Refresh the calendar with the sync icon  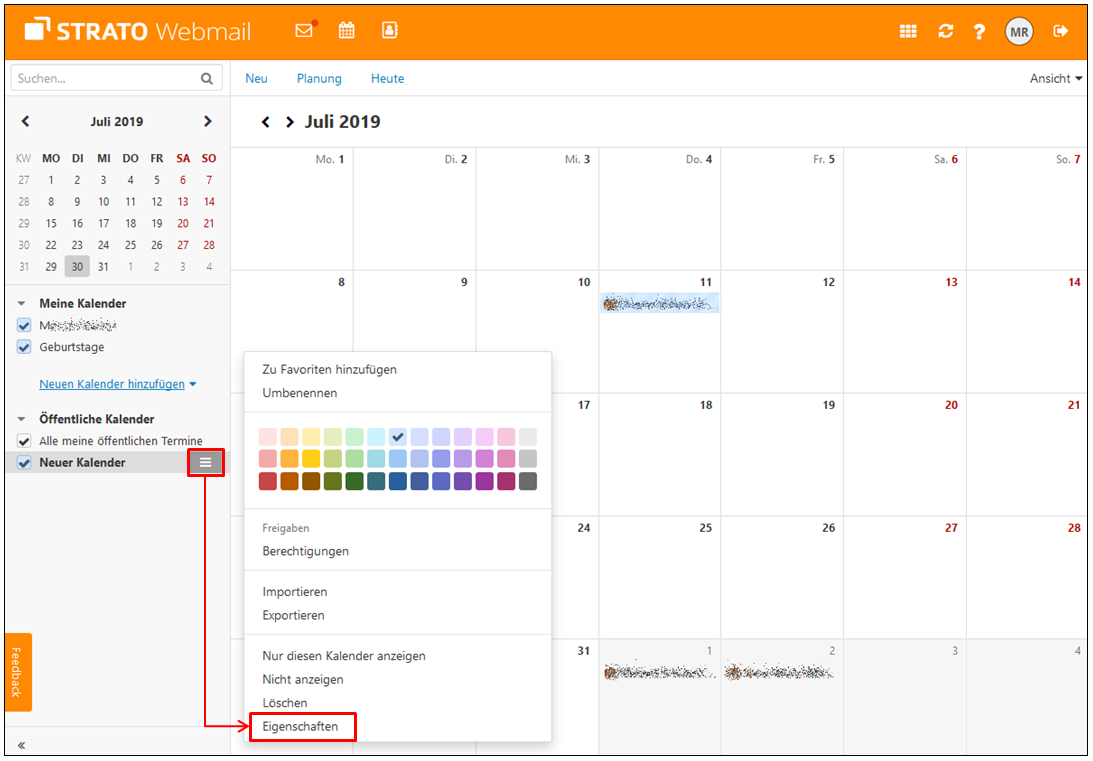[x=945, y=31]
